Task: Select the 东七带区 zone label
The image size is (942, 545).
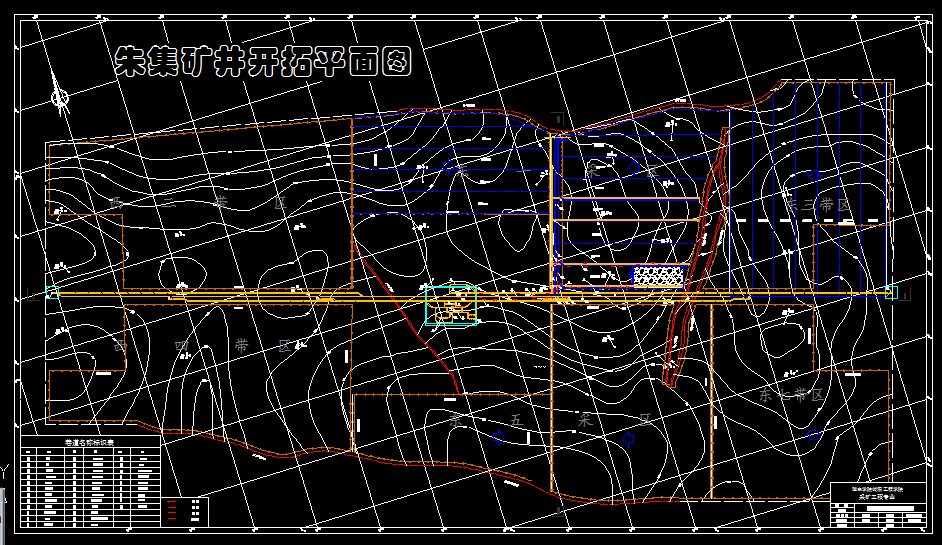Action: pyautogui.click(x=791, y=395)
